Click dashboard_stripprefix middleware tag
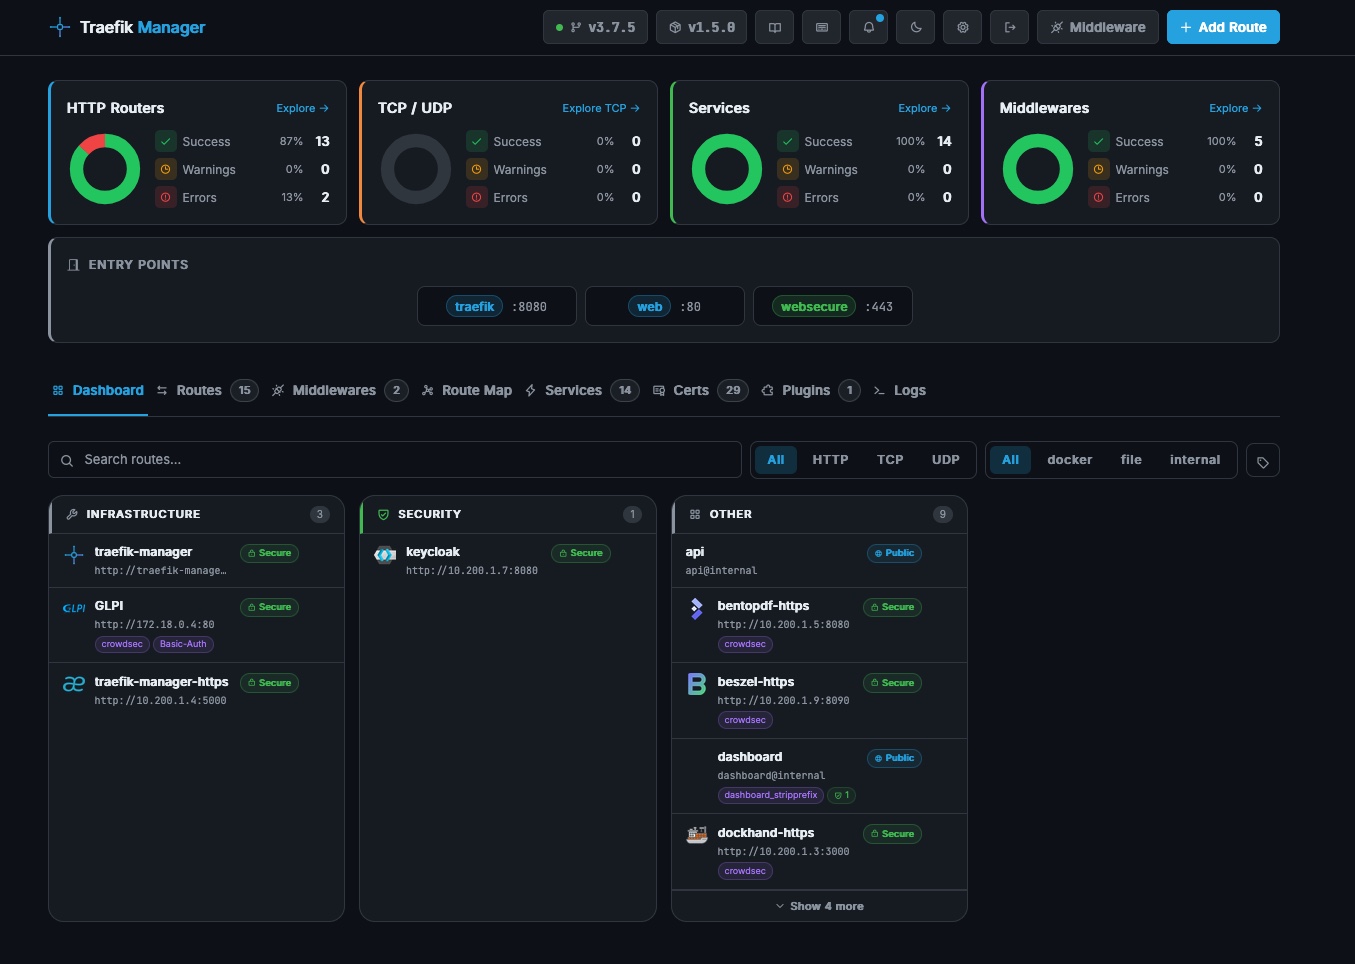The height and width of the screenshot is (964, 1355). [x=771, y=795]
